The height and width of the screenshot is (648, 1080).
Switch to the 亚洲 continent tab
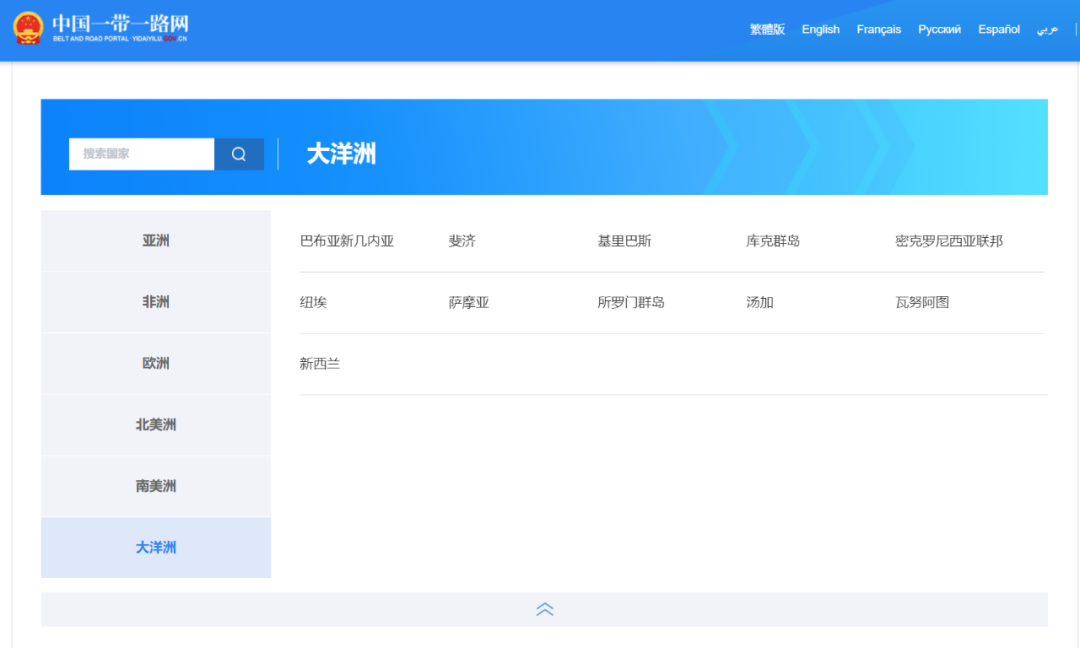[155, 239]
